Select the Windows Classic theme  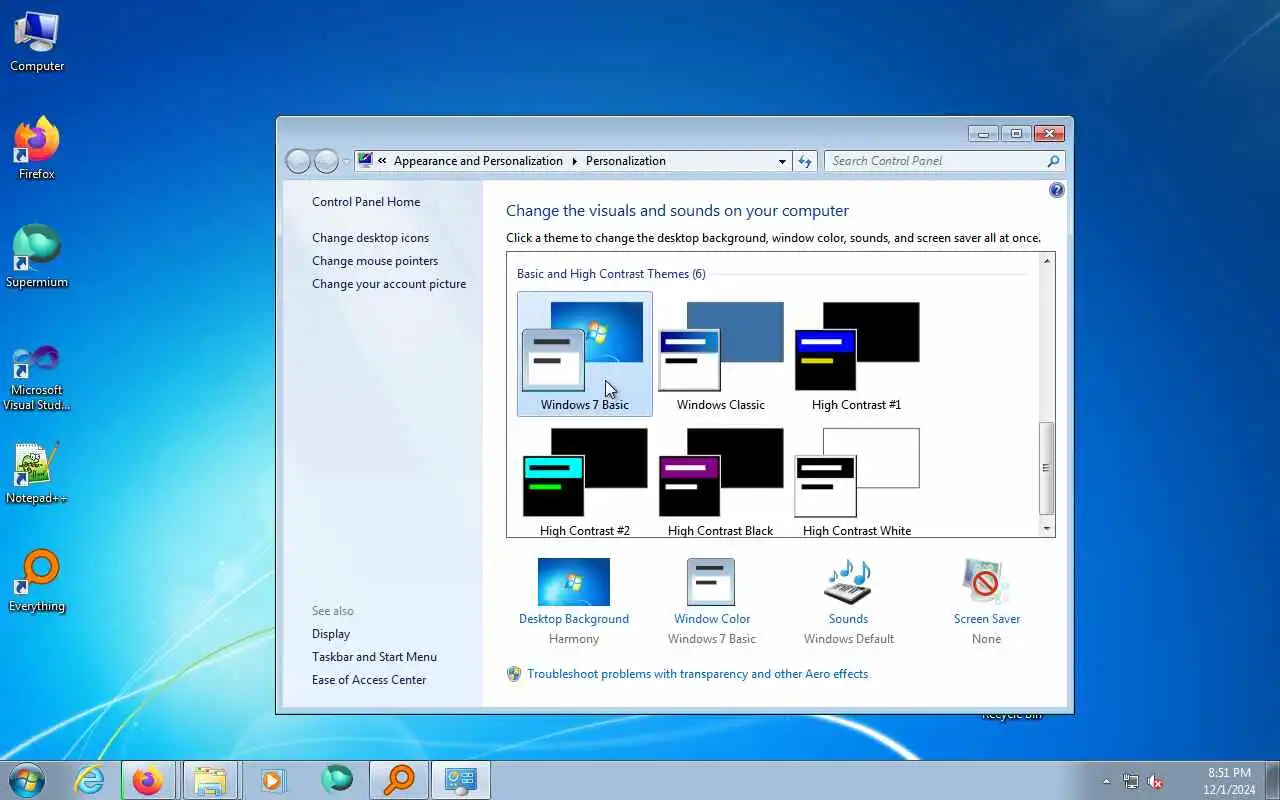[x=721, y=354]
